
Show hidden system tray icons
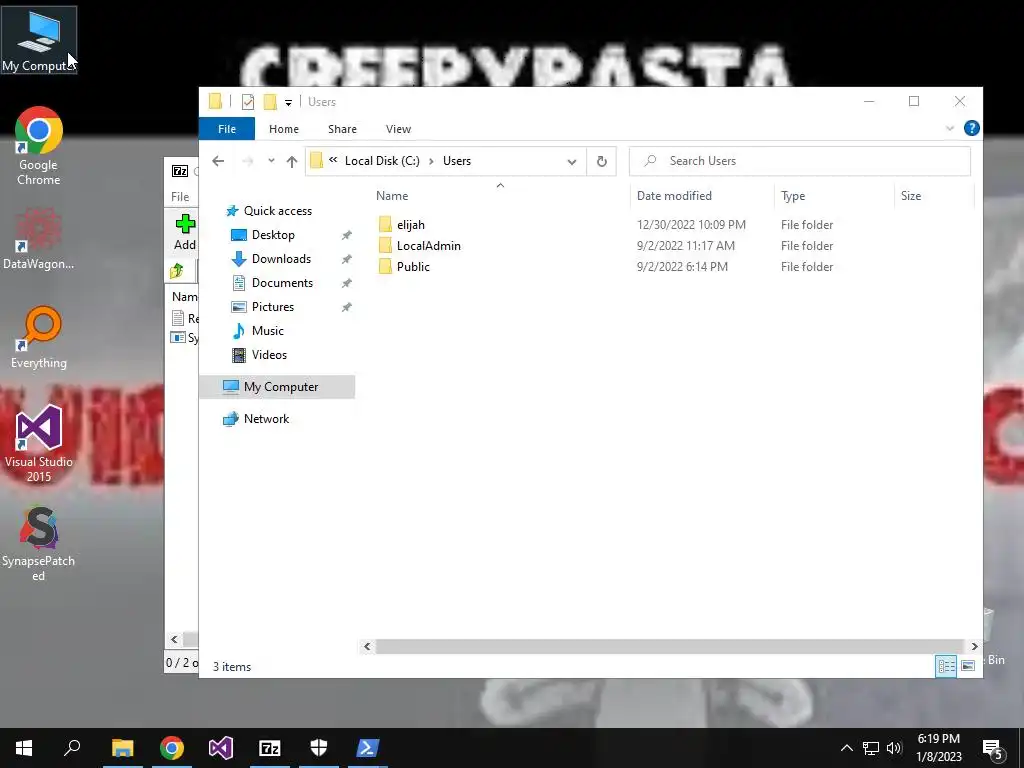click(x=846, y=748)
